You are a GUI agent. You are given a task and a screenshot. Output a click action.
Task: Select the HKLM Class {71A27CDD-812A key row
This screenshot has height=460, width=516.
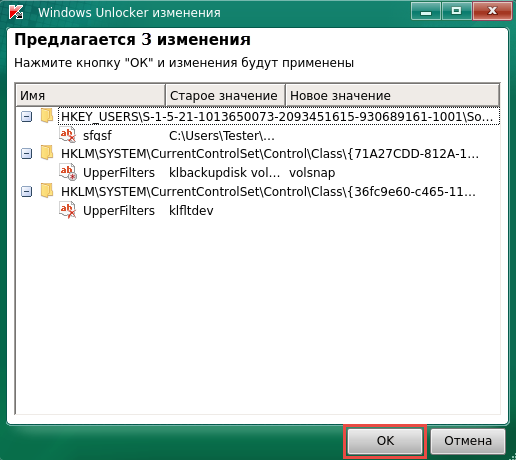tap(270, 154)
